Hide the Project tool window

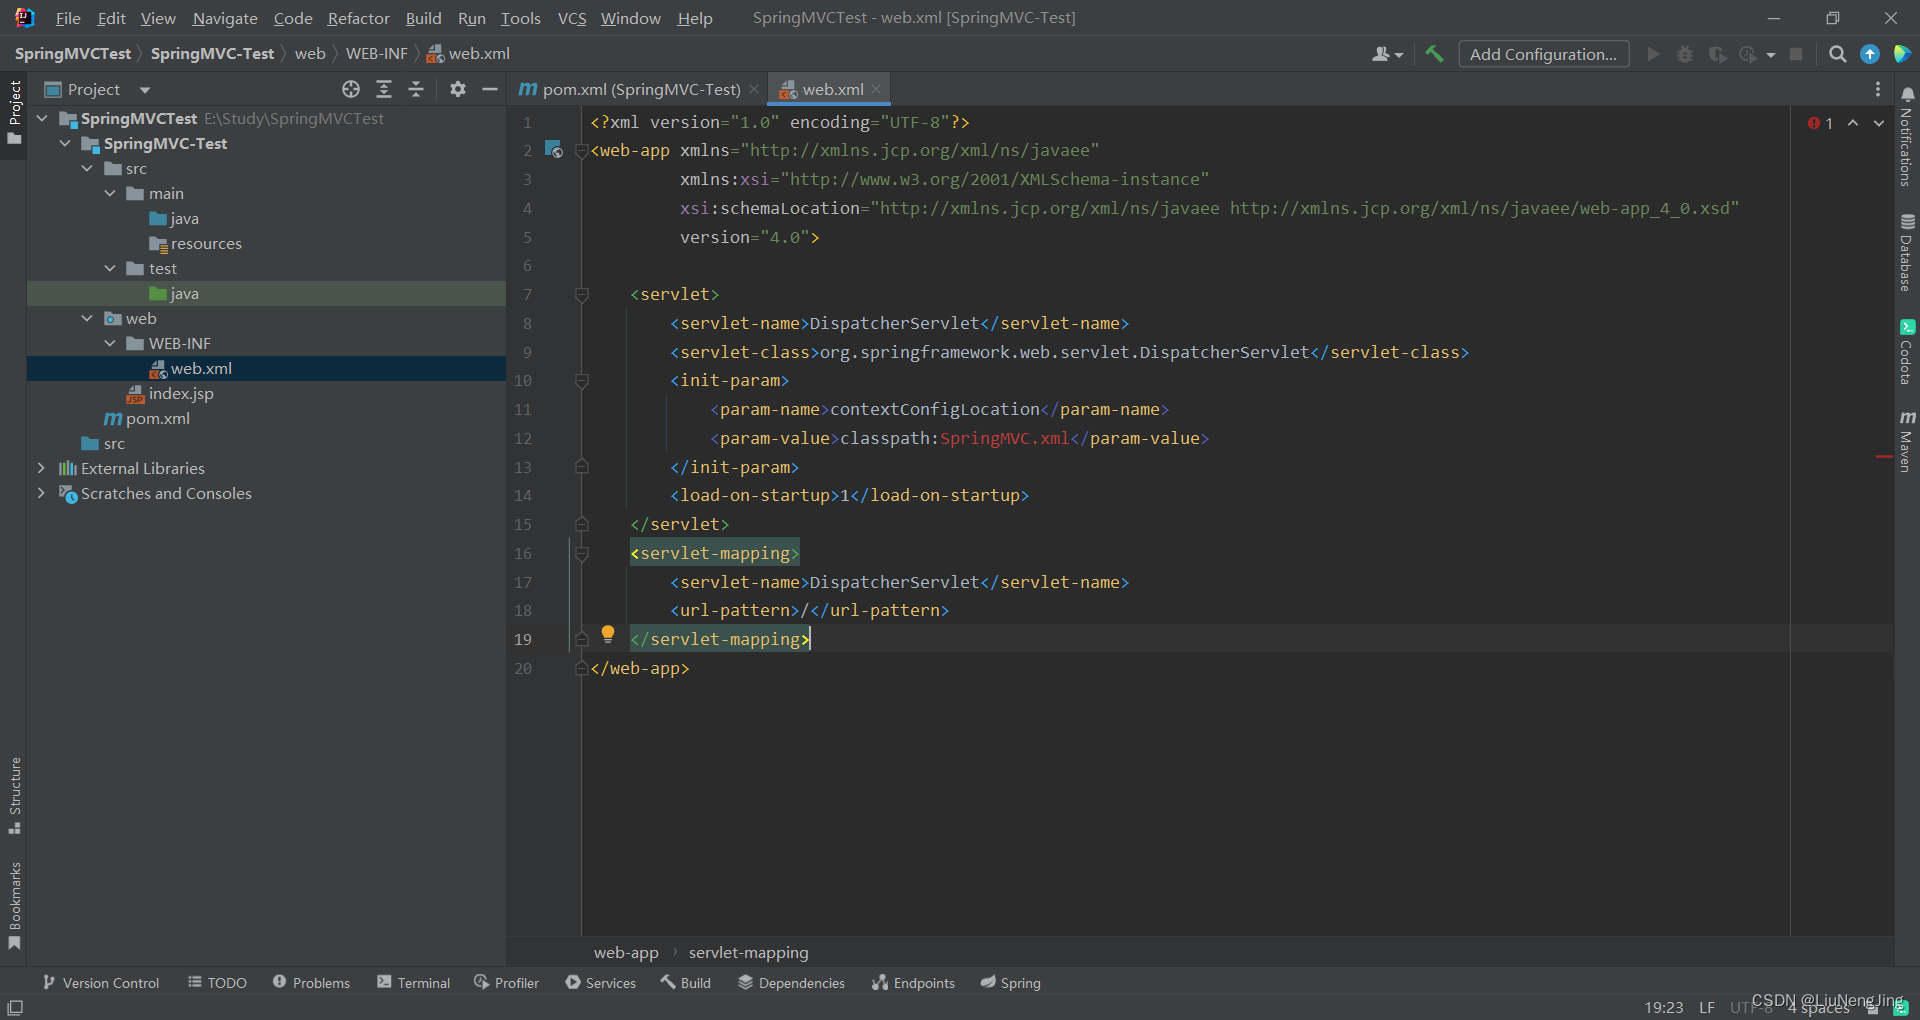click(x=490, y=89)
